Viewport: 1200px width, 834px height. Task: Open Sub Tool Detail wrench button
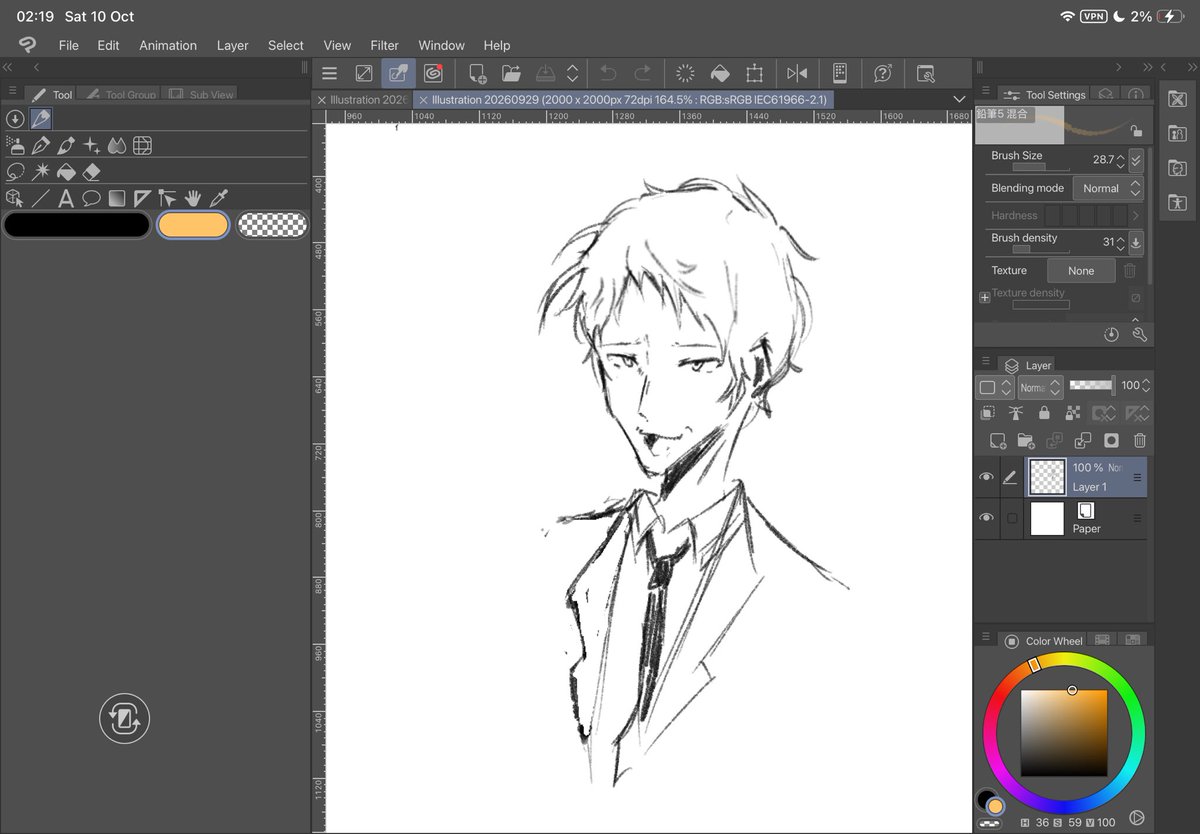point(1139,335)
